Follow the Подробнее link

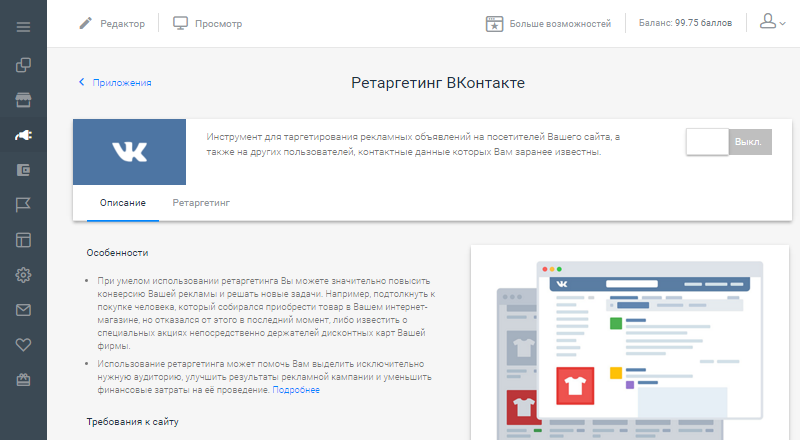[x=296, y=390]
